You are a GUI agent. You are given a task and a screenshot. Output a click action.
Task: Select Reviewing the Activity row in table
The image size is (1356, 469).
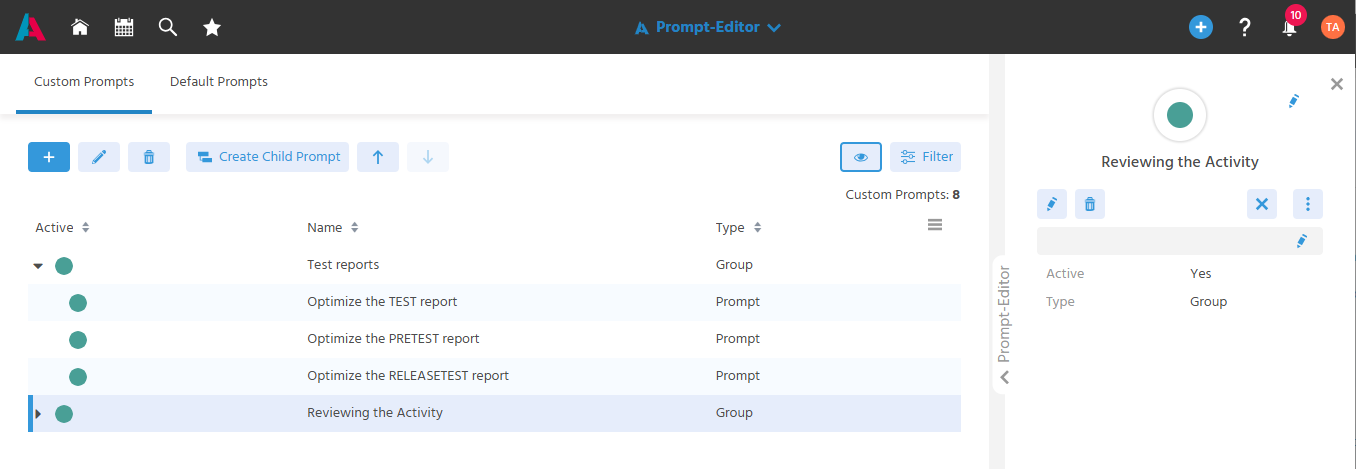click(494, 413)
